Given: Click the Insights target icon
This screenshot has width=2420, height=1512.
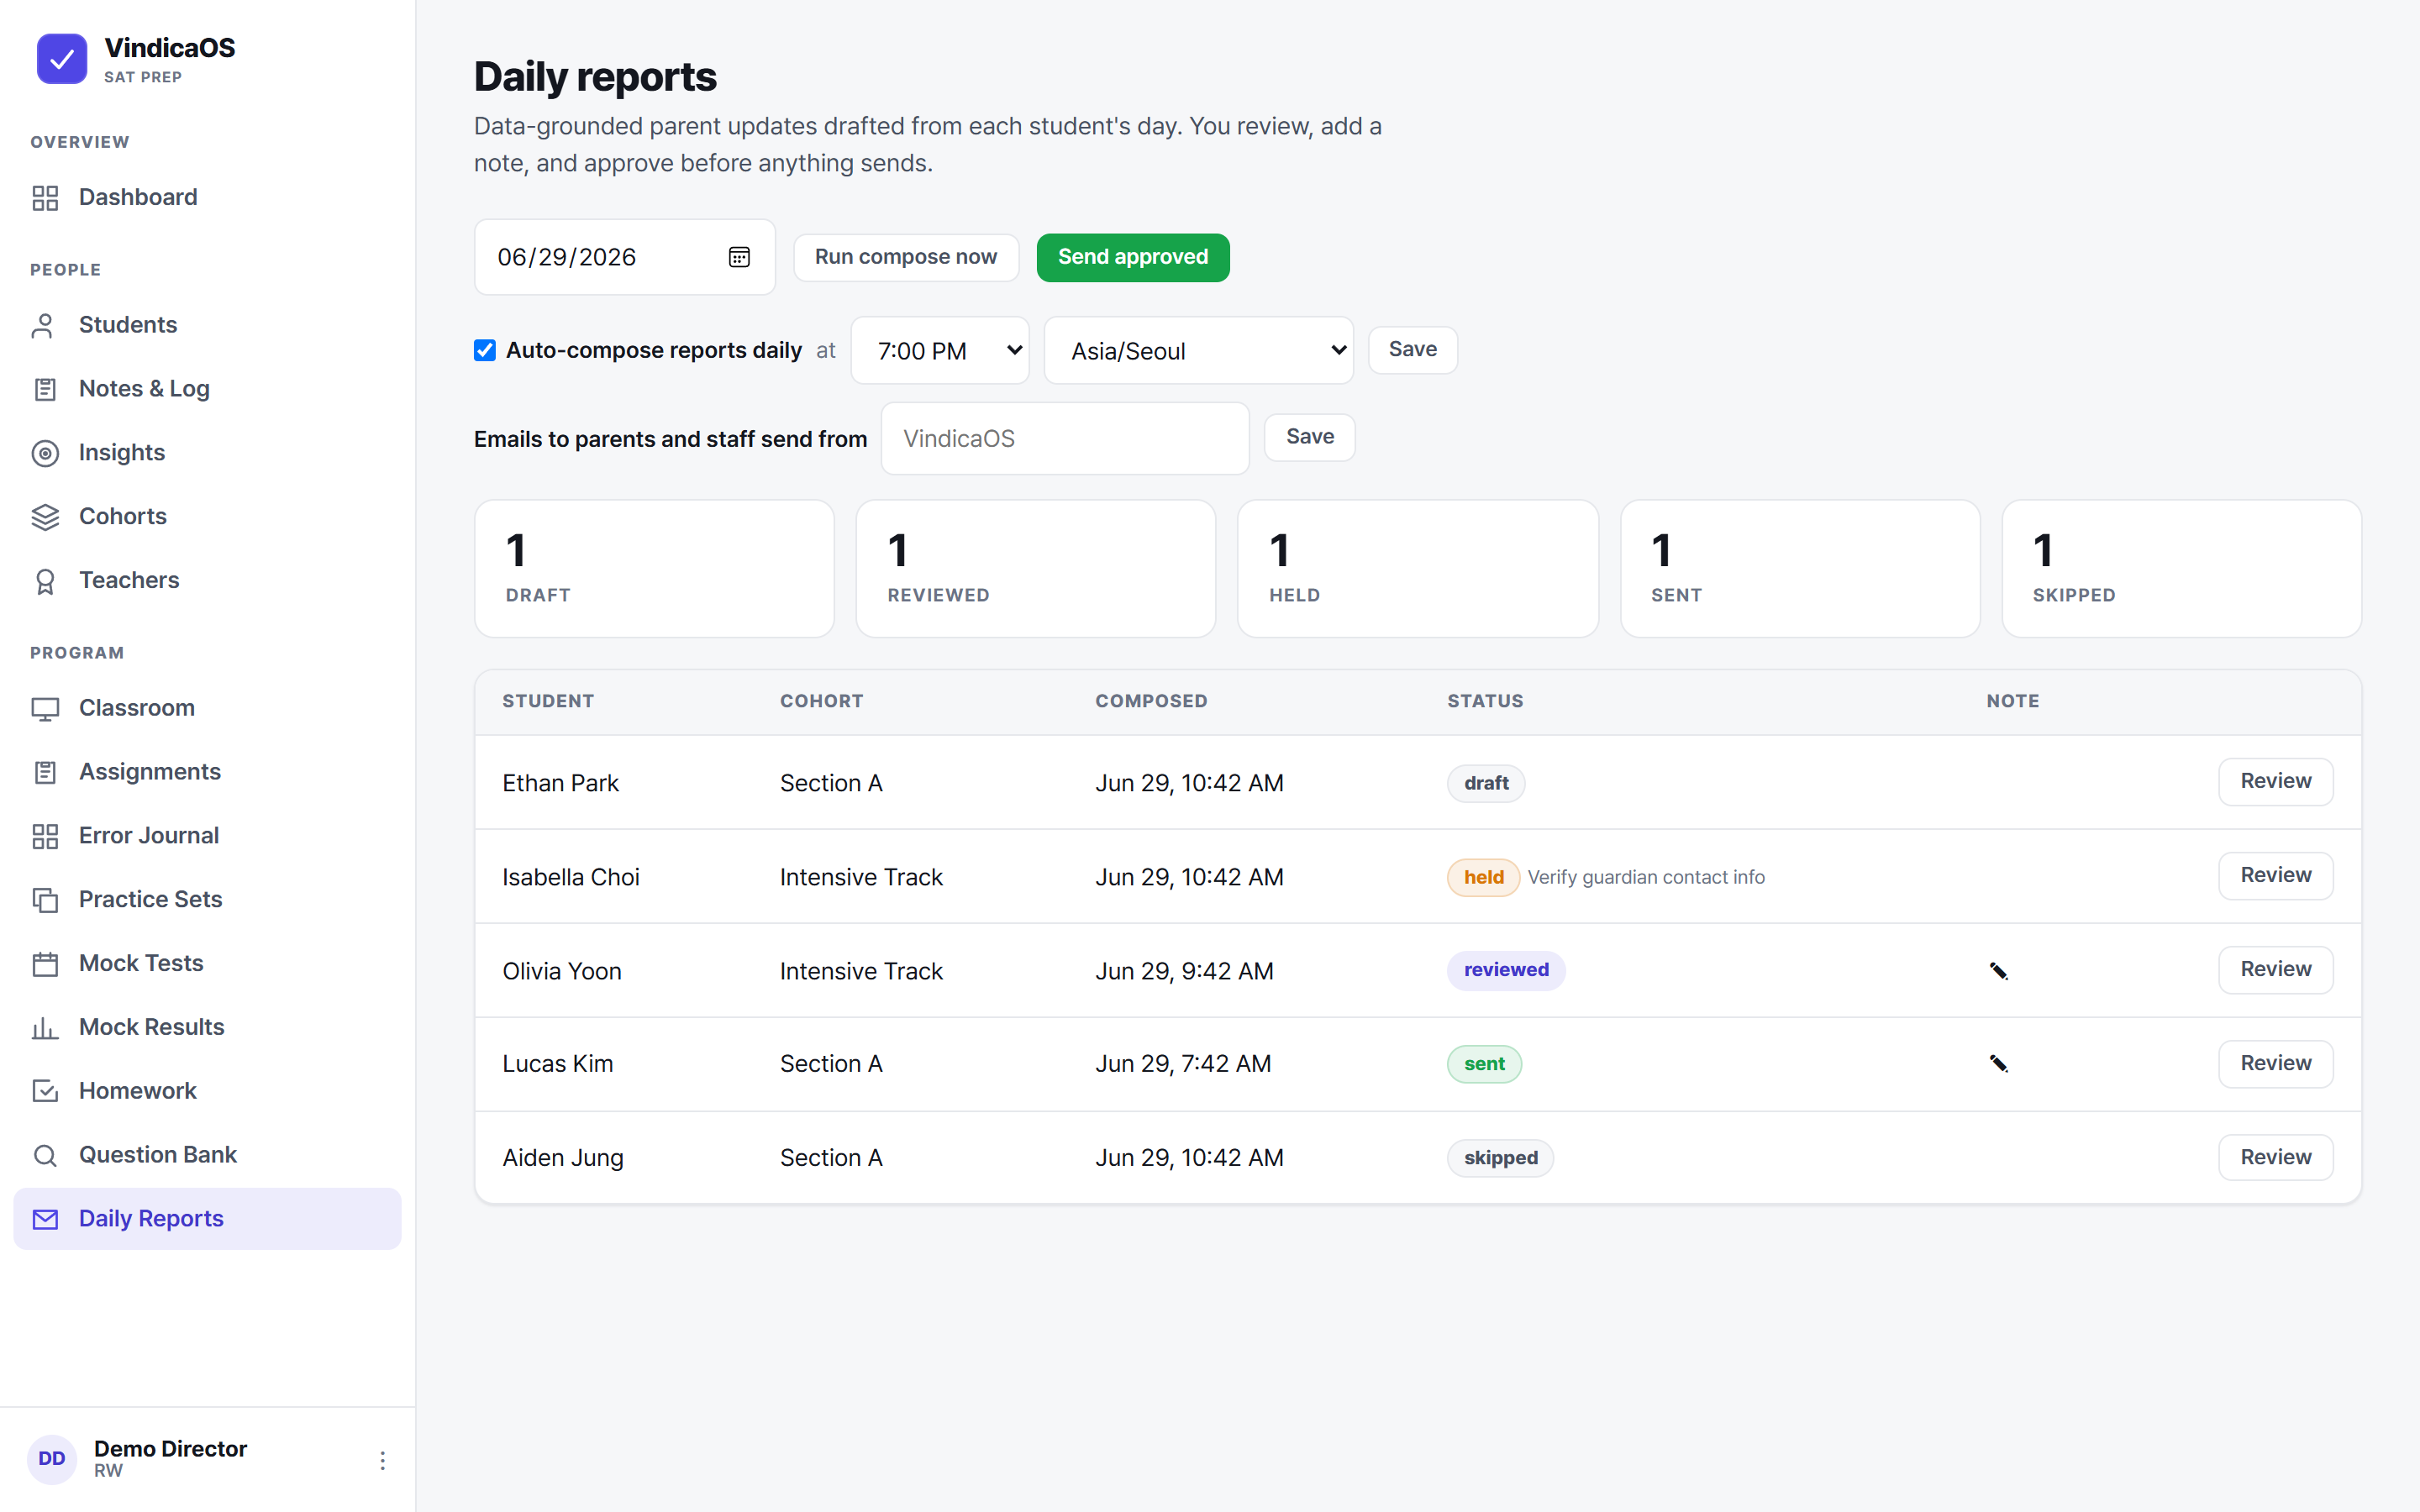Looking at the screenshot, I should pyautogui.click(x=45, y=454).
